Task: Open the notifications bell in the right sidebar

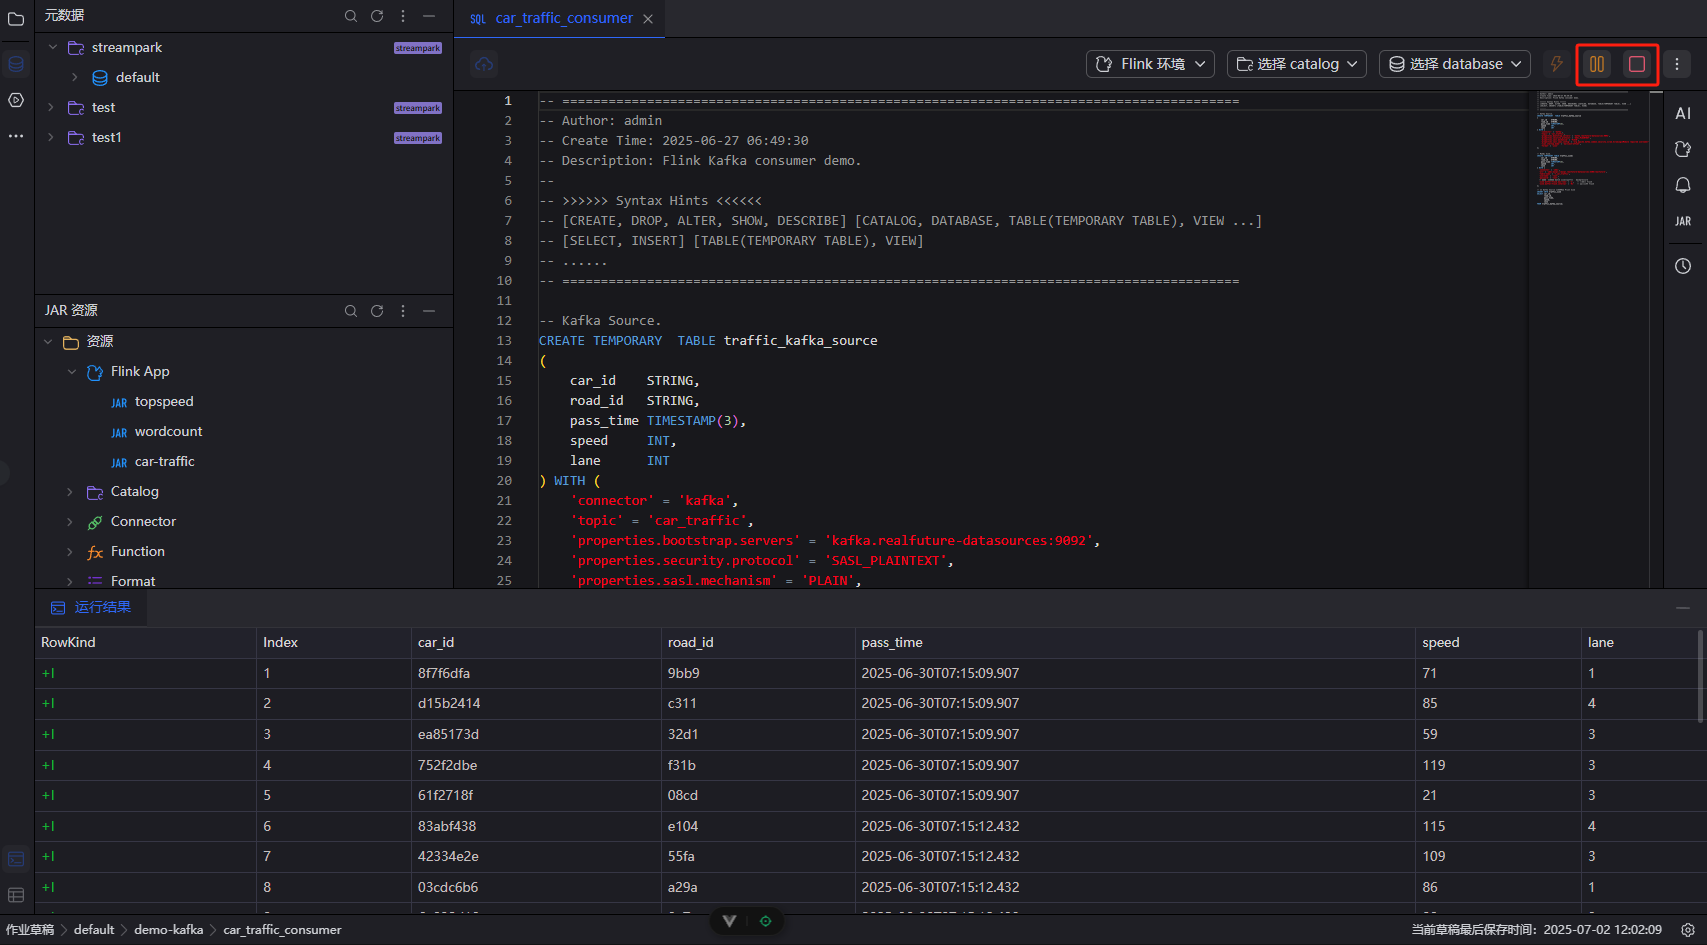Action: 1683,185
